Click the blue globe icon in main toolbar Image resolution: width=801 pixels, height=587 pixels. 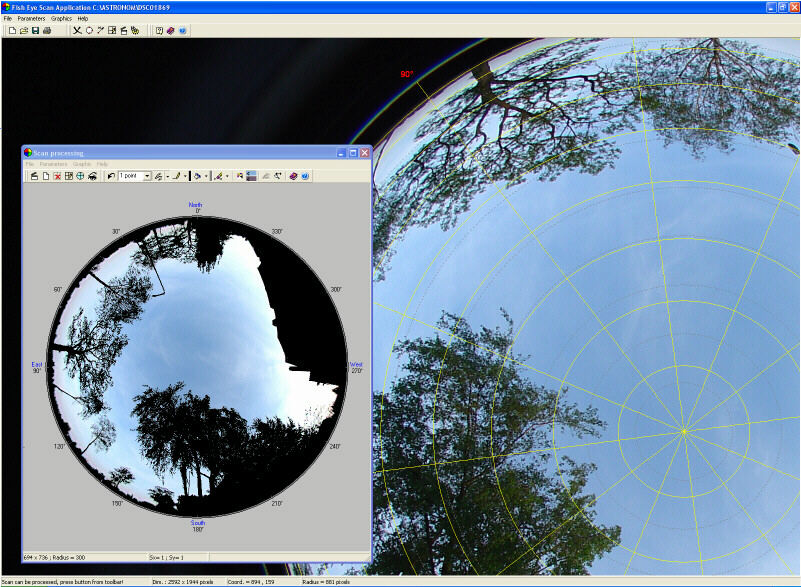tap(182, 31)
